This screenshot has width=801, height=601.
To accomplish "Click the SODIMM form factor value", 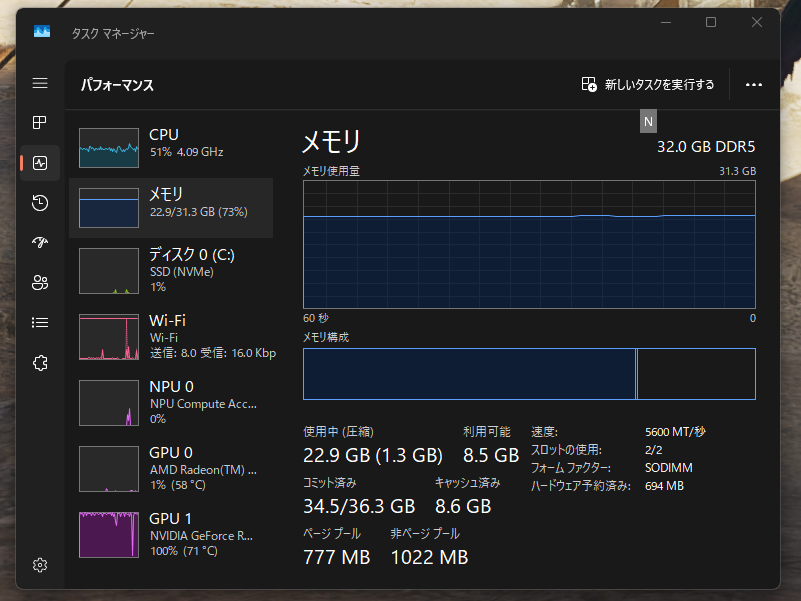I will point(669,468).
